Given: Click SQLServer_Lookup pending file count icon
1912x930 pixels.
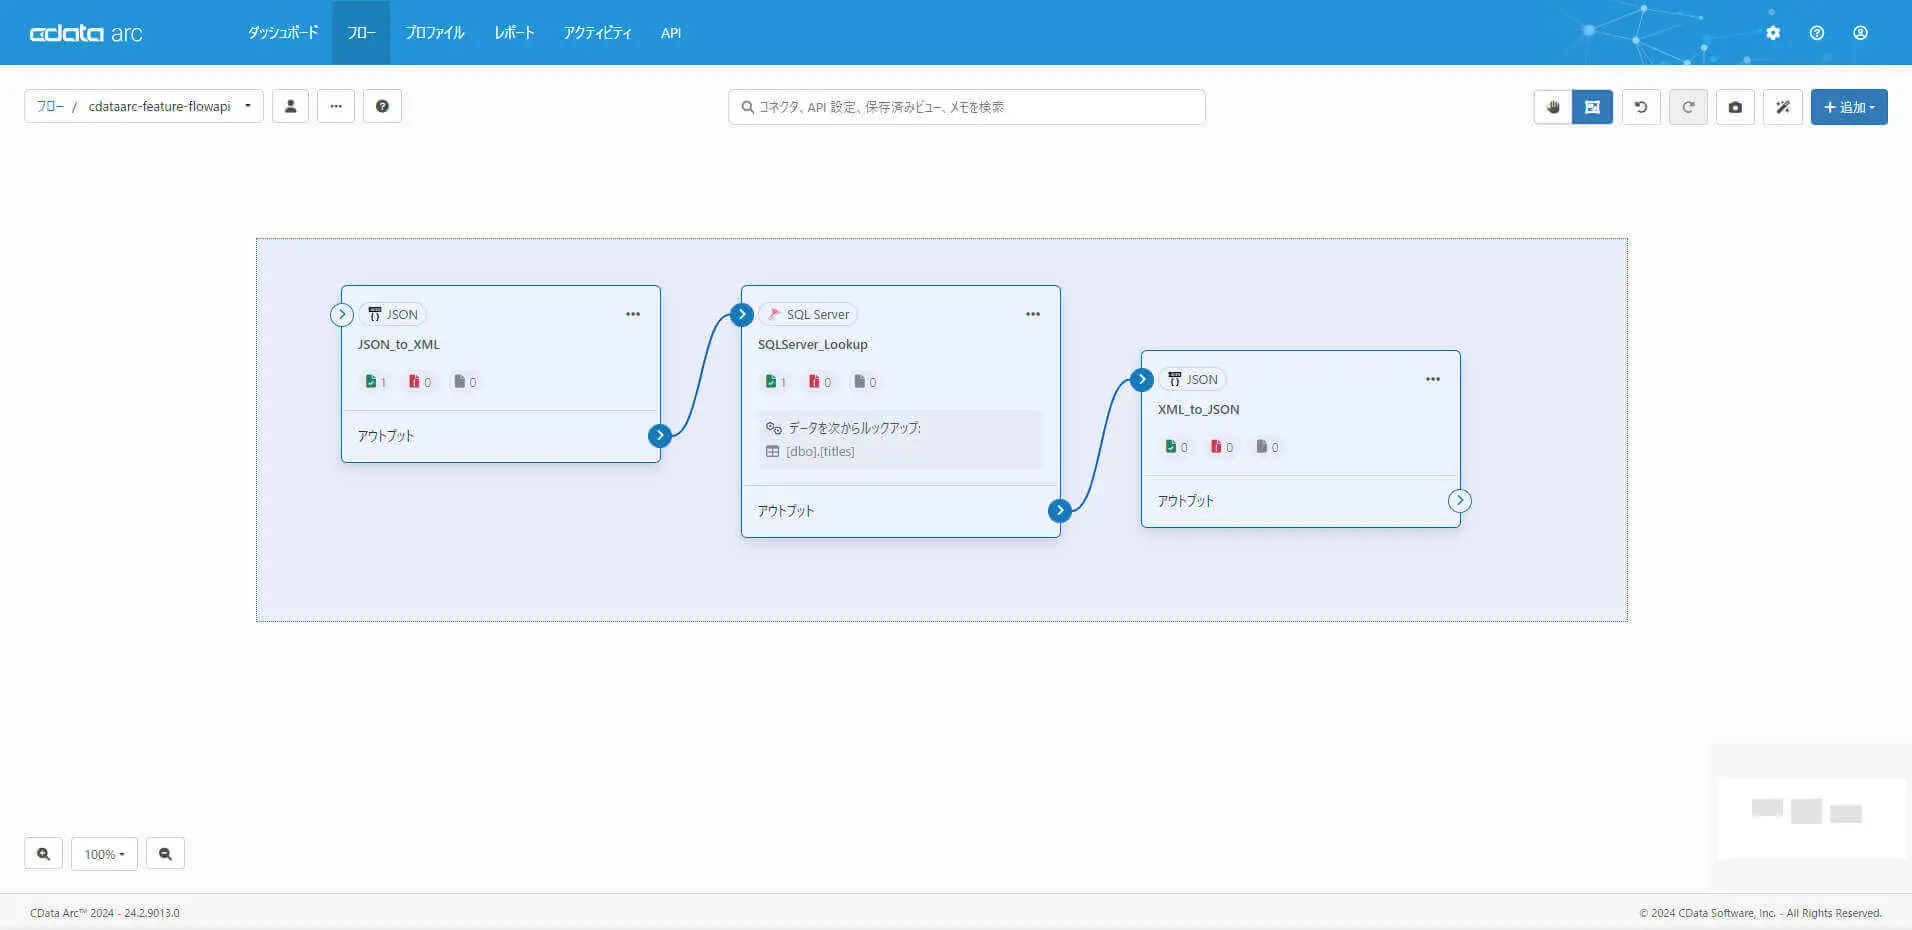Looking at the screenshot, I should point(859,381).
